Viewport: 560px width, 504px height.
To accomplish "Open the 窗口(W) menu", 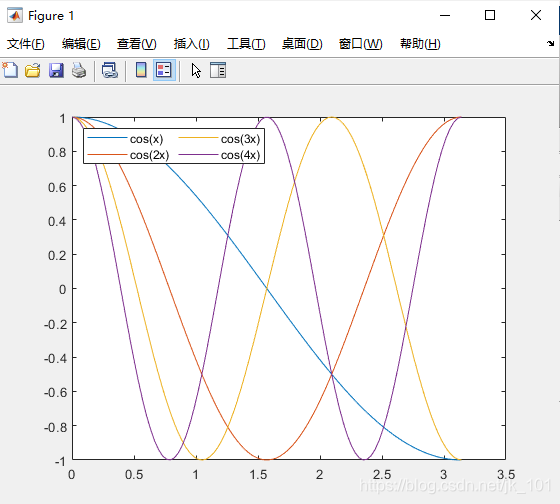I will point(361,44).
